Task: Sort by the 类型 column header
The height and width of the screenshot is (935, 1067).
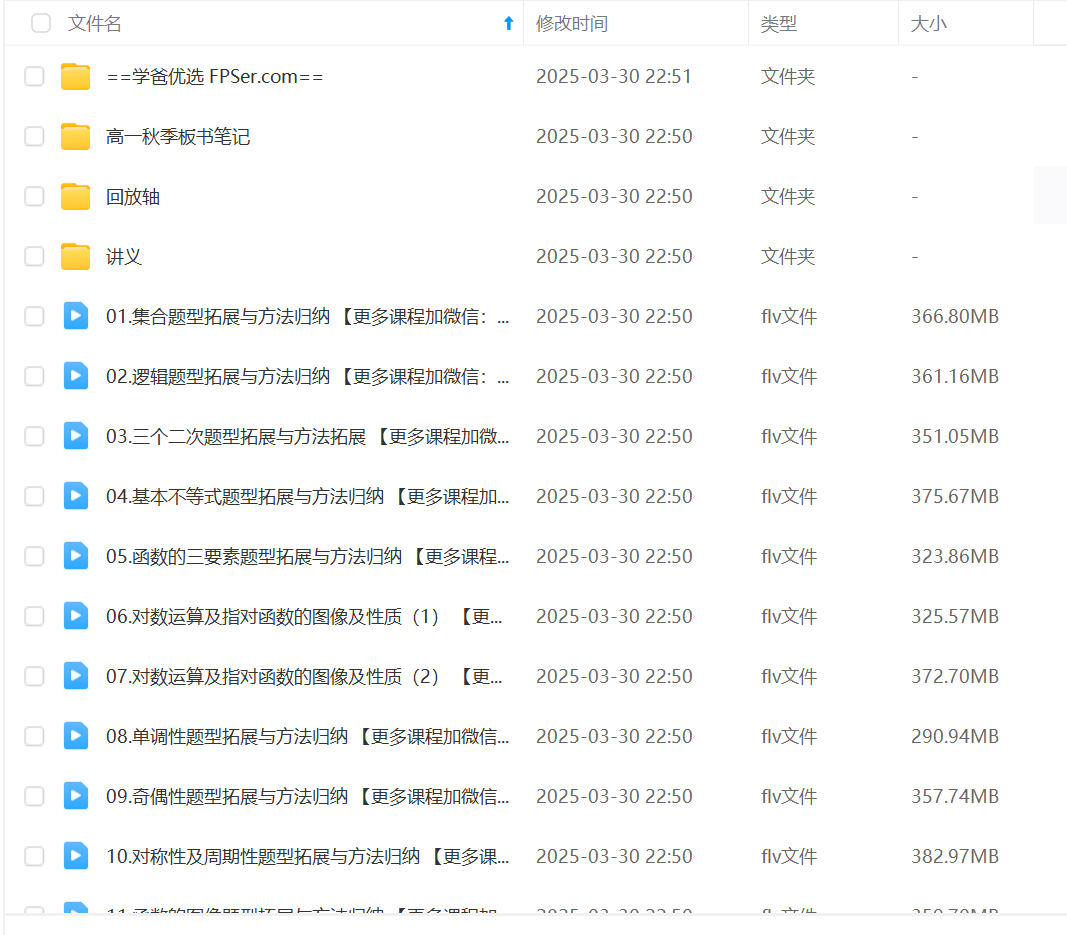Action: tap(778, 24)
